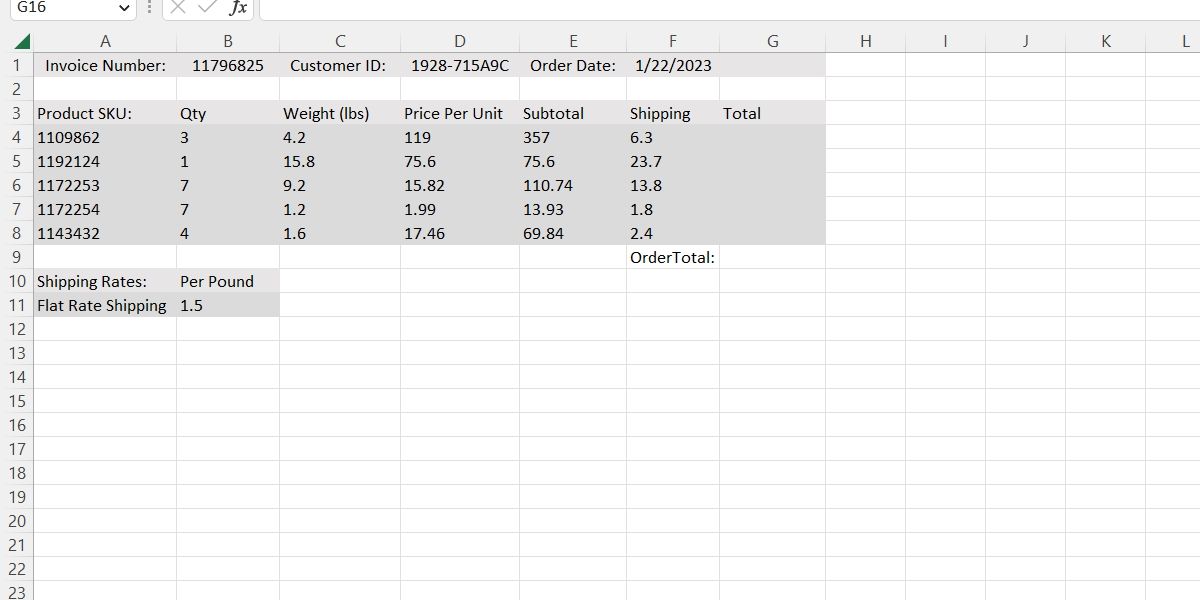The width and height of the screenshot is (1200, 600).
Task: Open the Name Box dropdown arrow
Action: pos(124,8)
